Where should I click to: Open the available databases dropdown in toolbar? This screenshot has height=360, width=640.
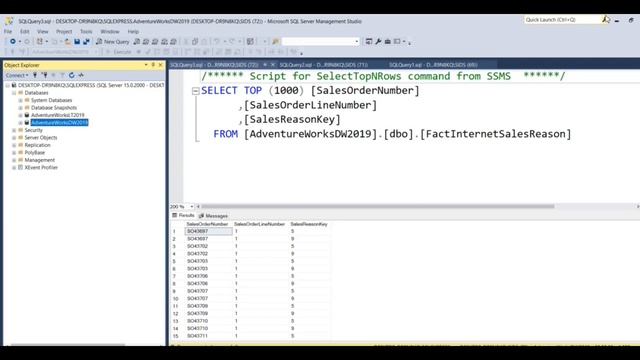[x=96, y=52]
